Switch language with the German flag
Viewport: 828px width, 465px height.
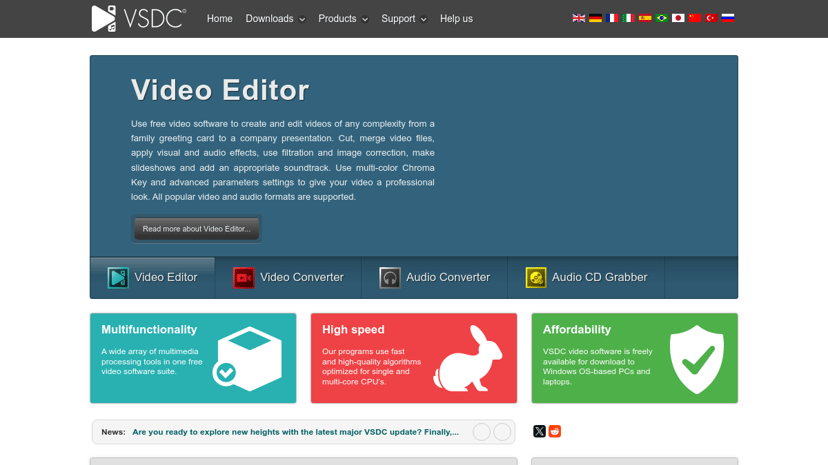(x=595, y=18)
